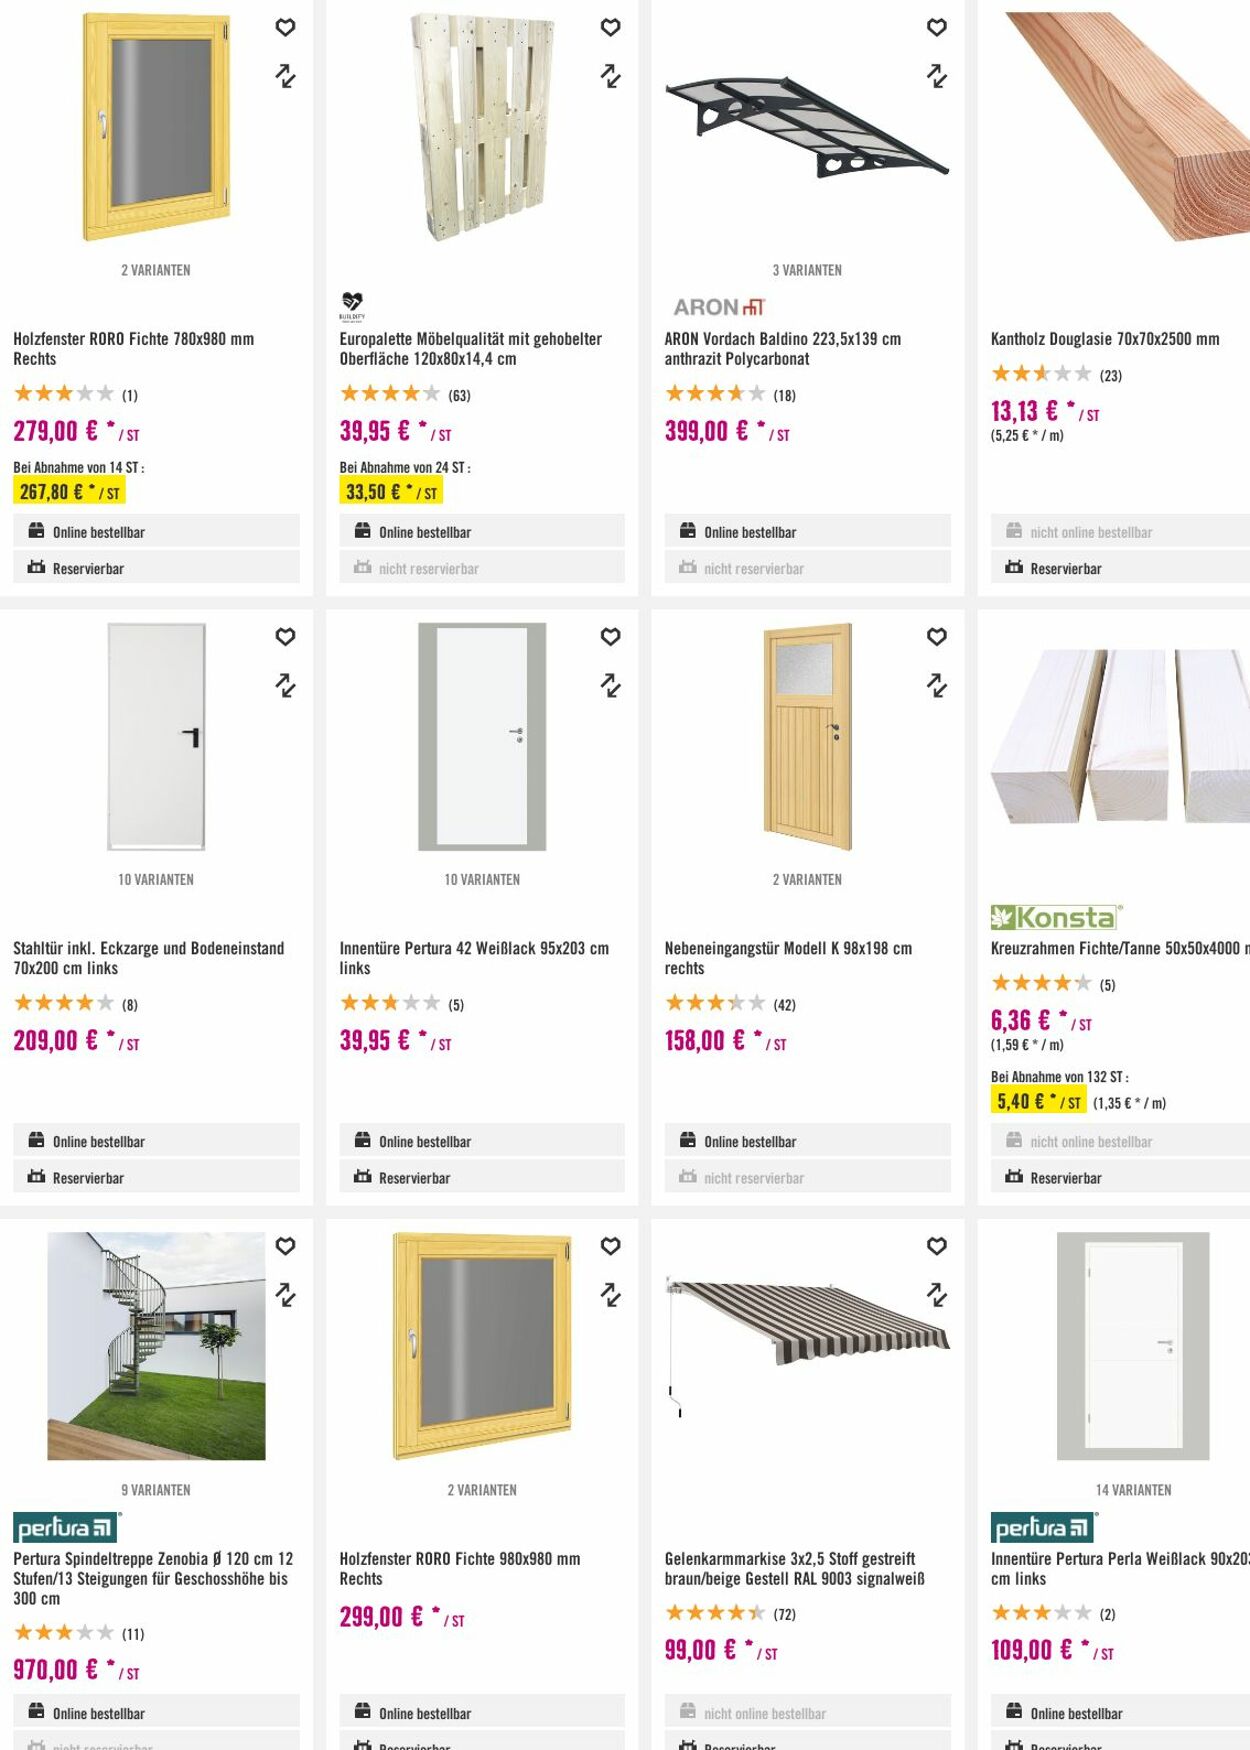Image resolution: width=1250 pixels, height=1750 pixels.
Task: Add Gelenkarmmarkise awning to wishlist
Action: point(936,1246)
